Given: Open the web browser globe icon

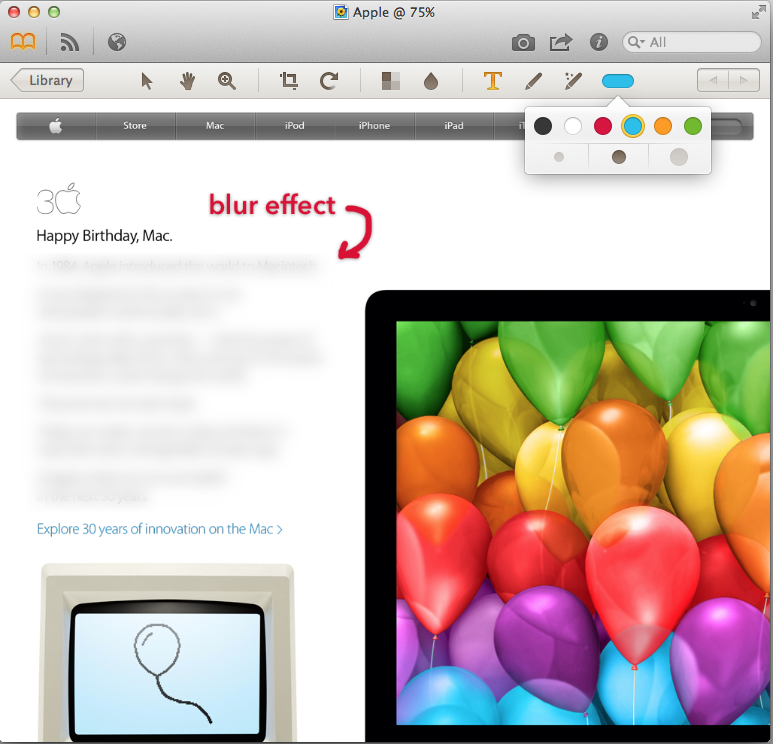Looking at the screenshot, I should pyautogui.click(x=117, y=42).
